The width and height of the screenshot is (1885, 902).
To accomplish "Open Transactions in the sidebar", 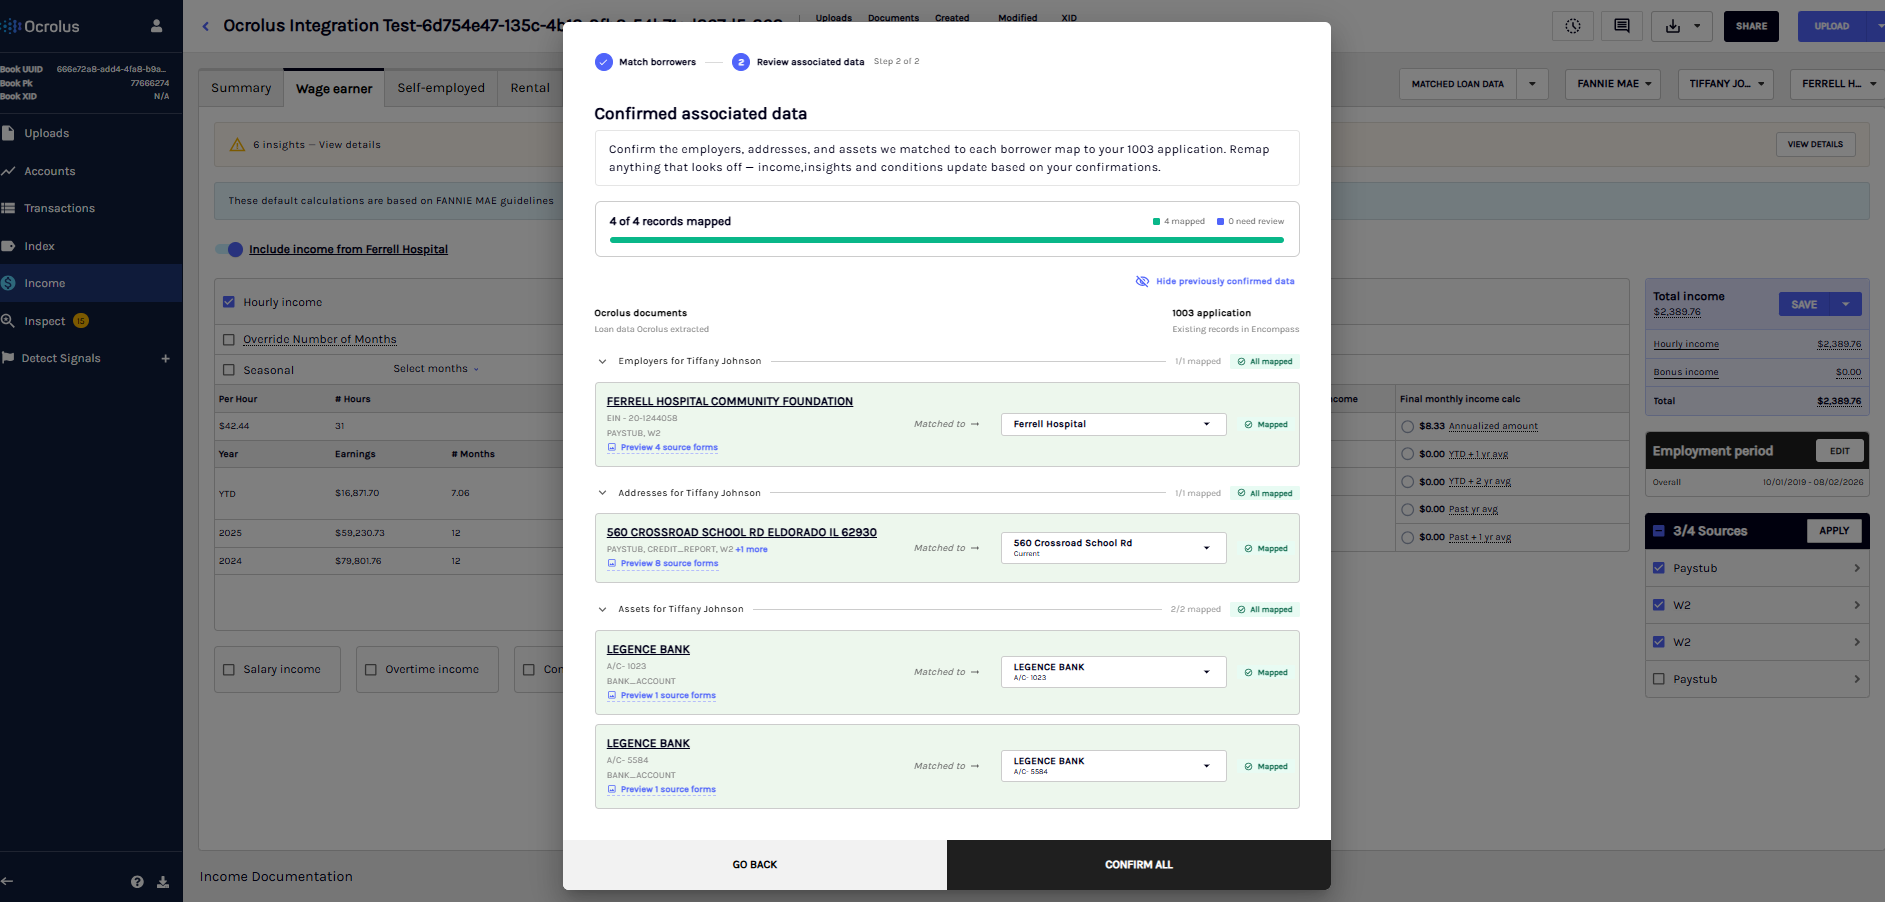I will pyautogui.click(x=59, y=208).
